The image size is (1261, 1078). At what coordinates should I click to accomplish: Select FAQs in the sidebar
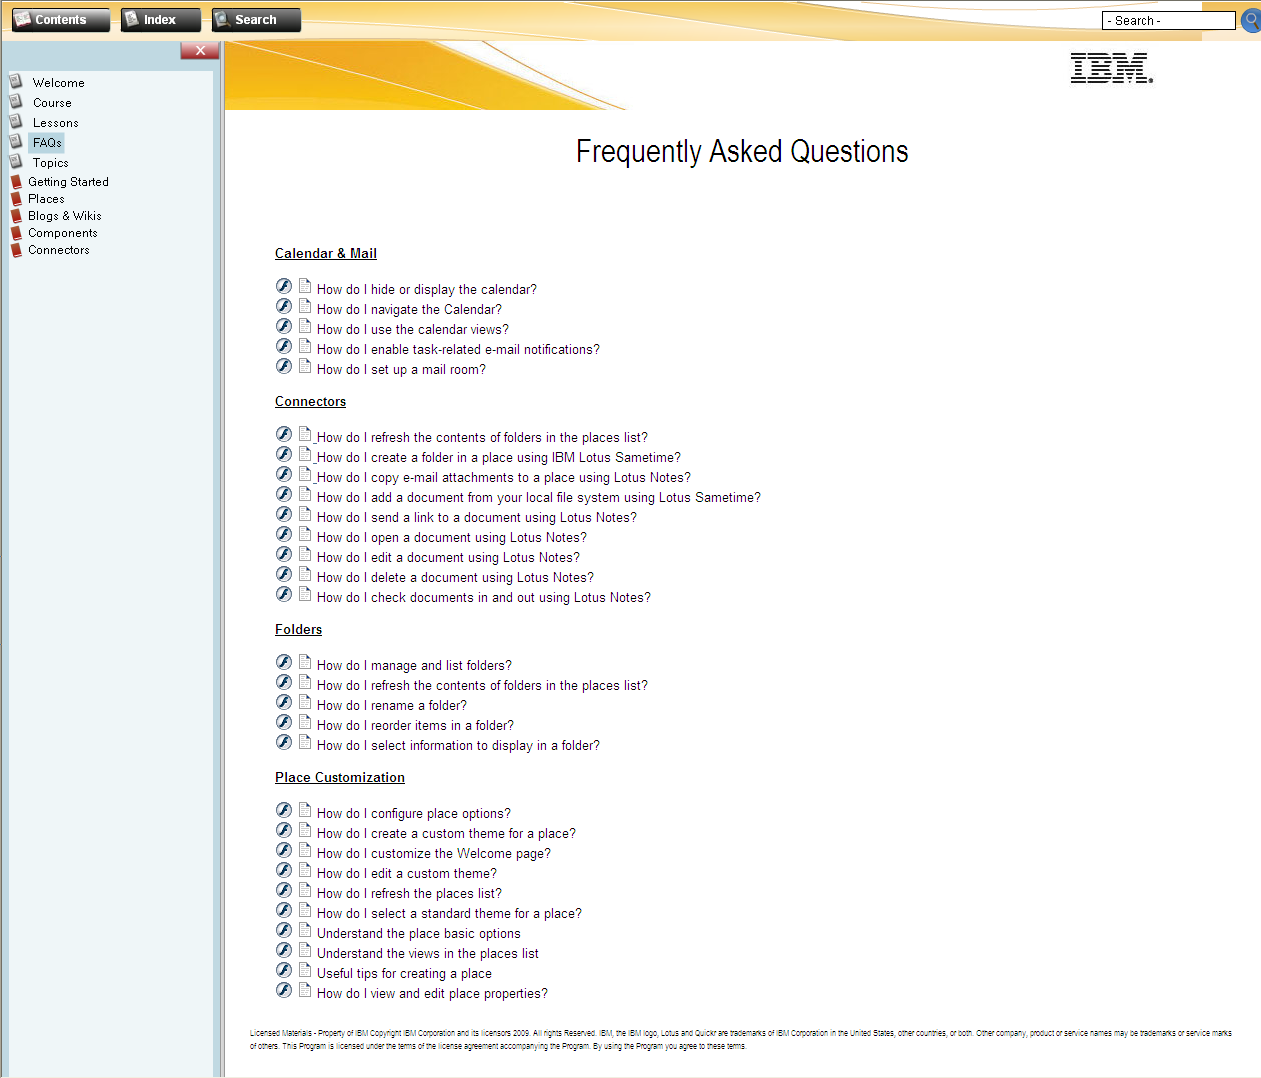click(47, 143)
